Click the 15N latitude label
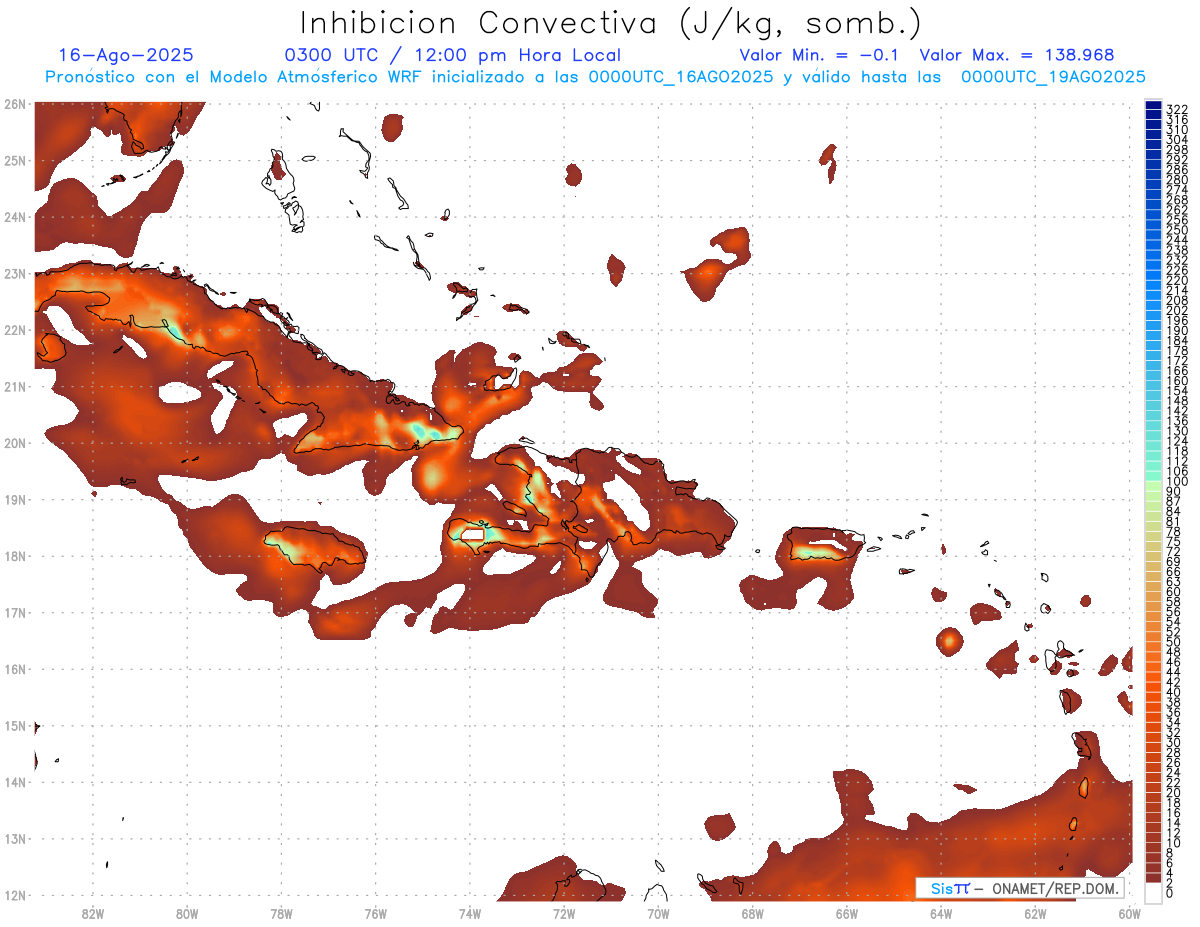 (x=14, y=725)
